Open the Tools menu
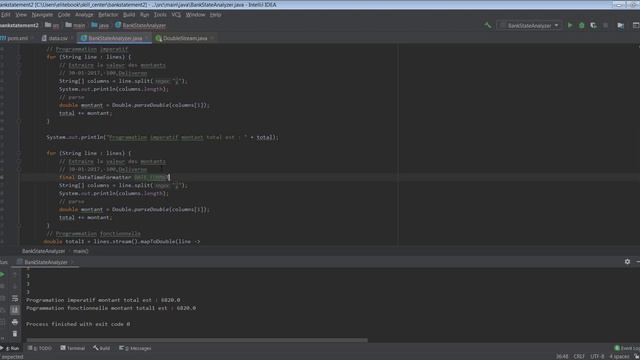 coord(160,15)
